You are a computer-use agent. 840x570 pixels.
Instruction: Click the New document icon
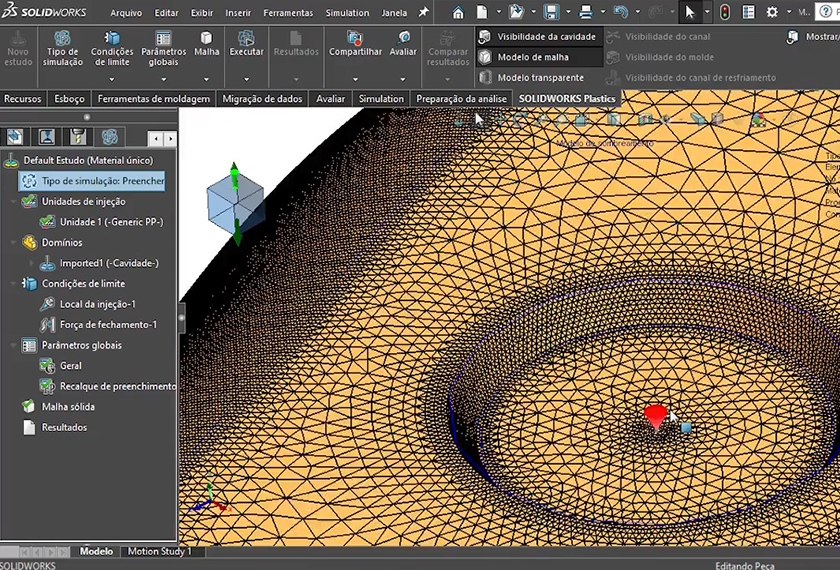click(x=482, y=12)
